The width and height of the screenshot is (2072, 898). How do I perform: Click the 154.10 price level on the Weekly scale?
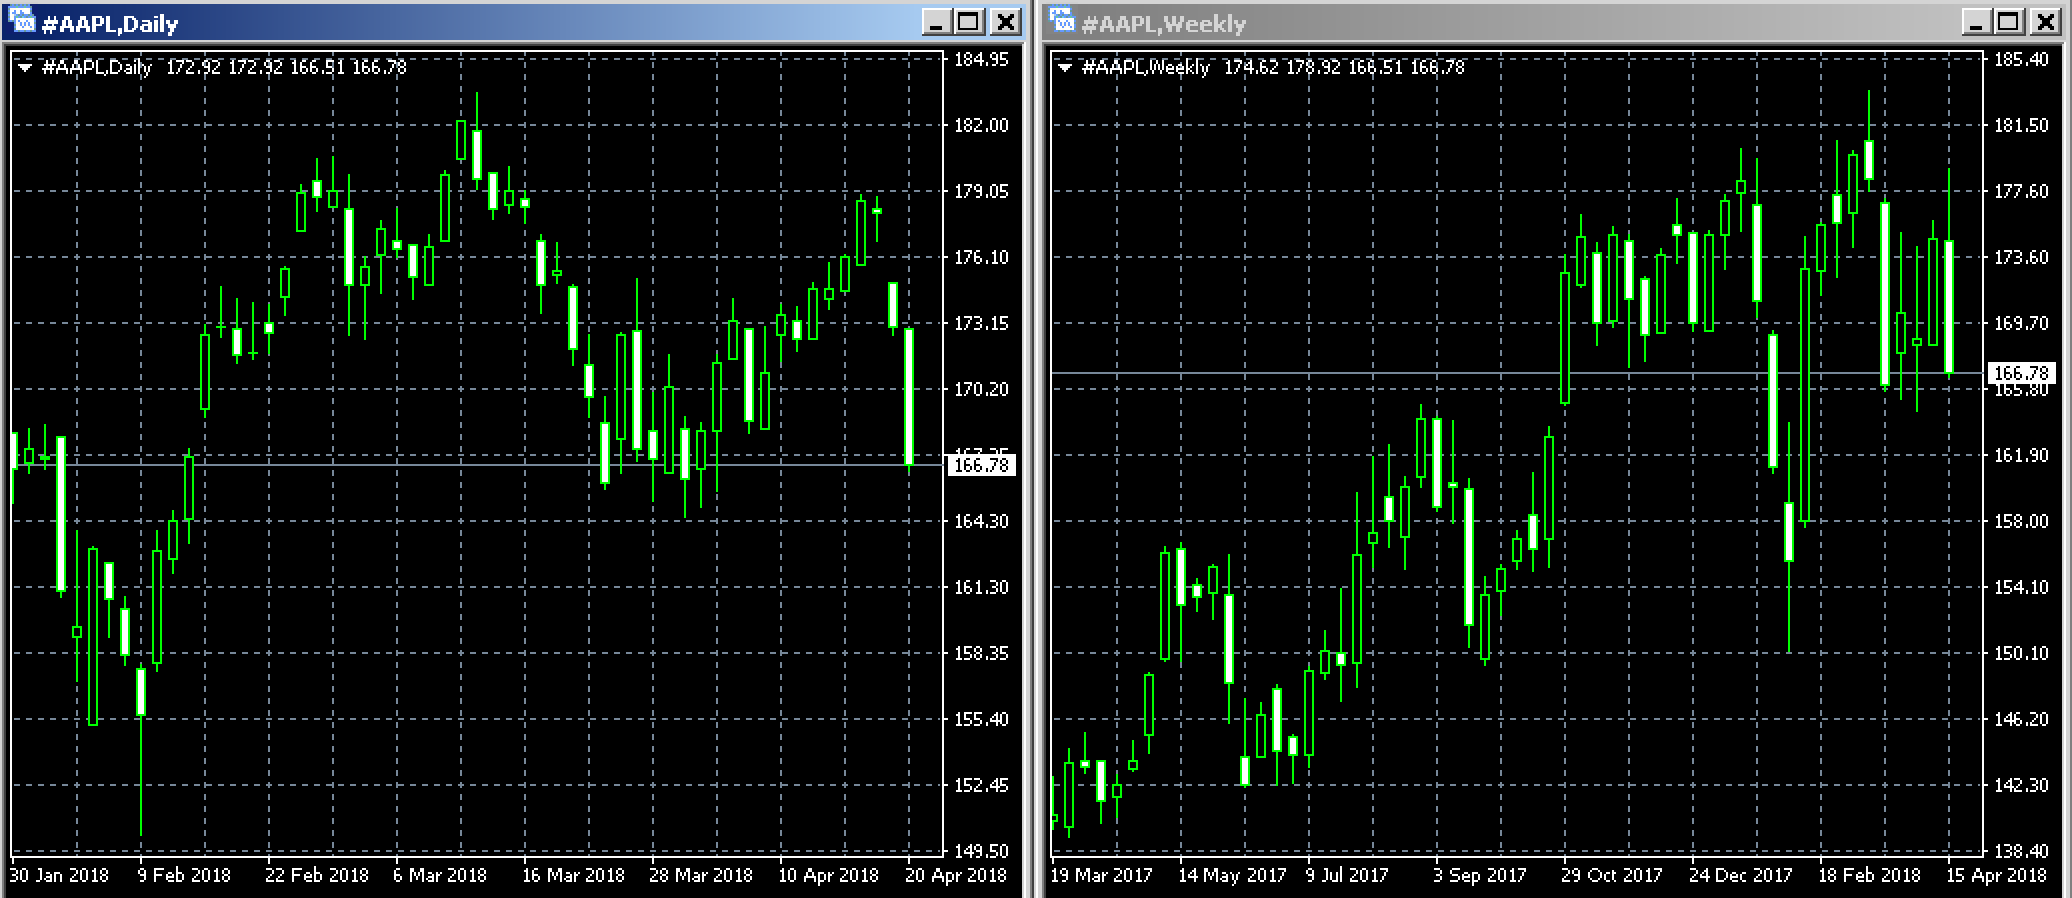pos(2021,588)
